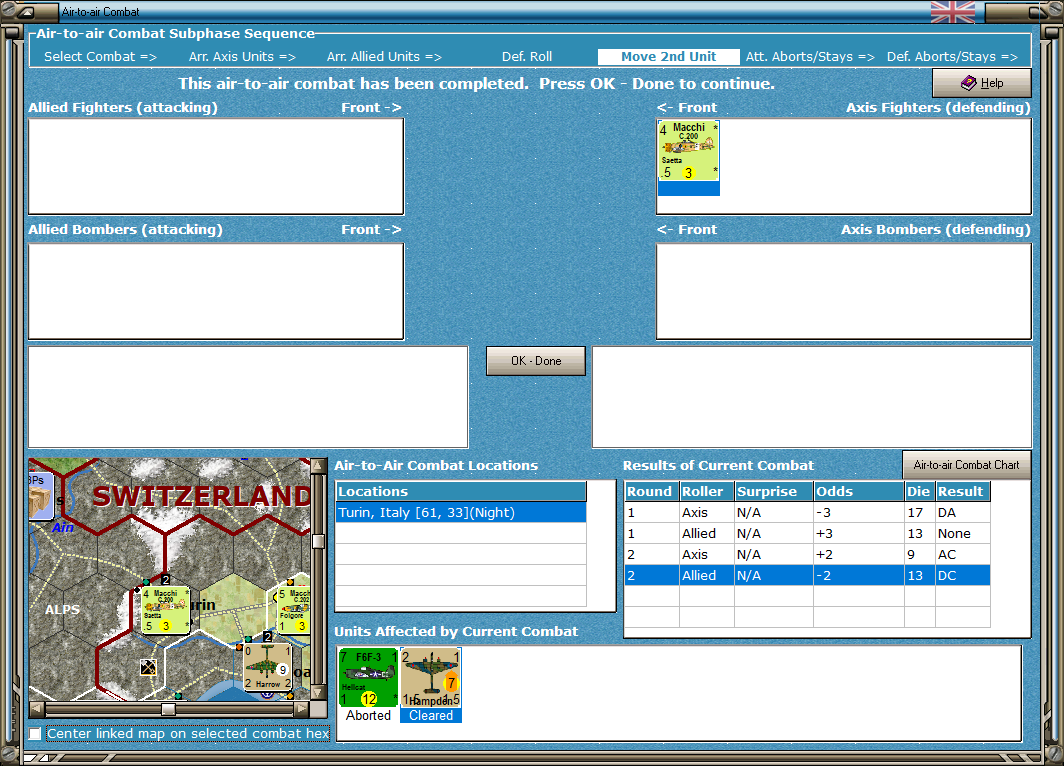Select the Hampden cleared bomber counter

click(431, 677)
